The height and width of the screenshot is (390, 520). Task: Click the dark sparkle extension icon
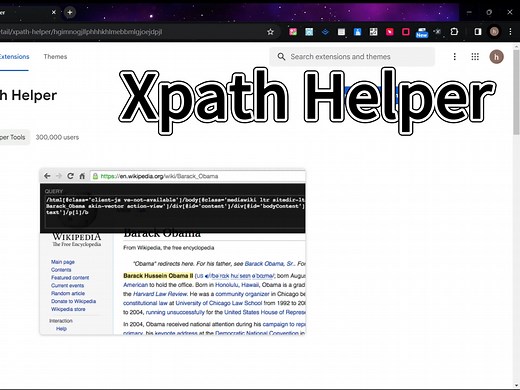438,32
